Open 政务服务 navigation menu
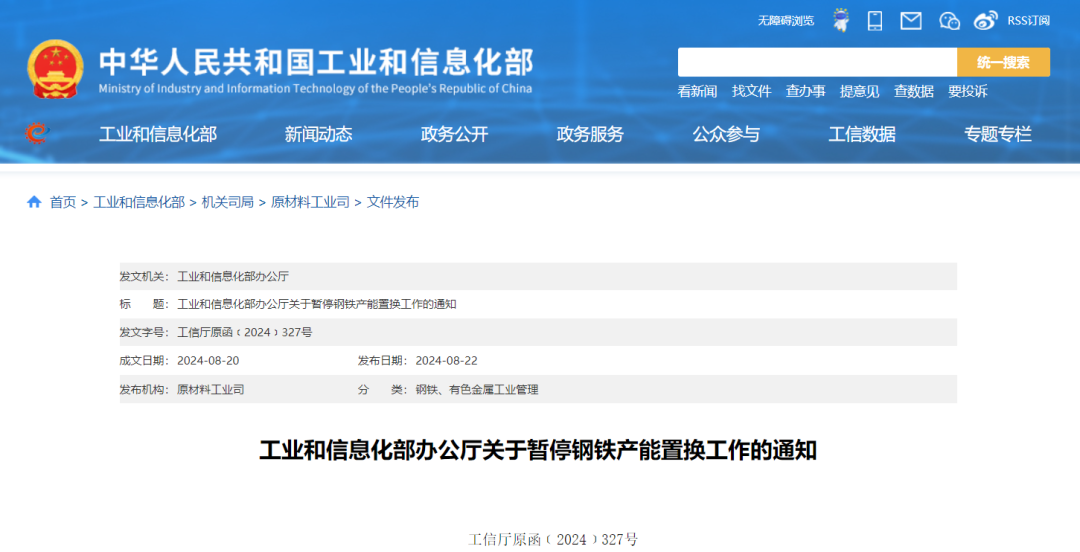Viewport: 1080px width, 552px height. point(590,134)
